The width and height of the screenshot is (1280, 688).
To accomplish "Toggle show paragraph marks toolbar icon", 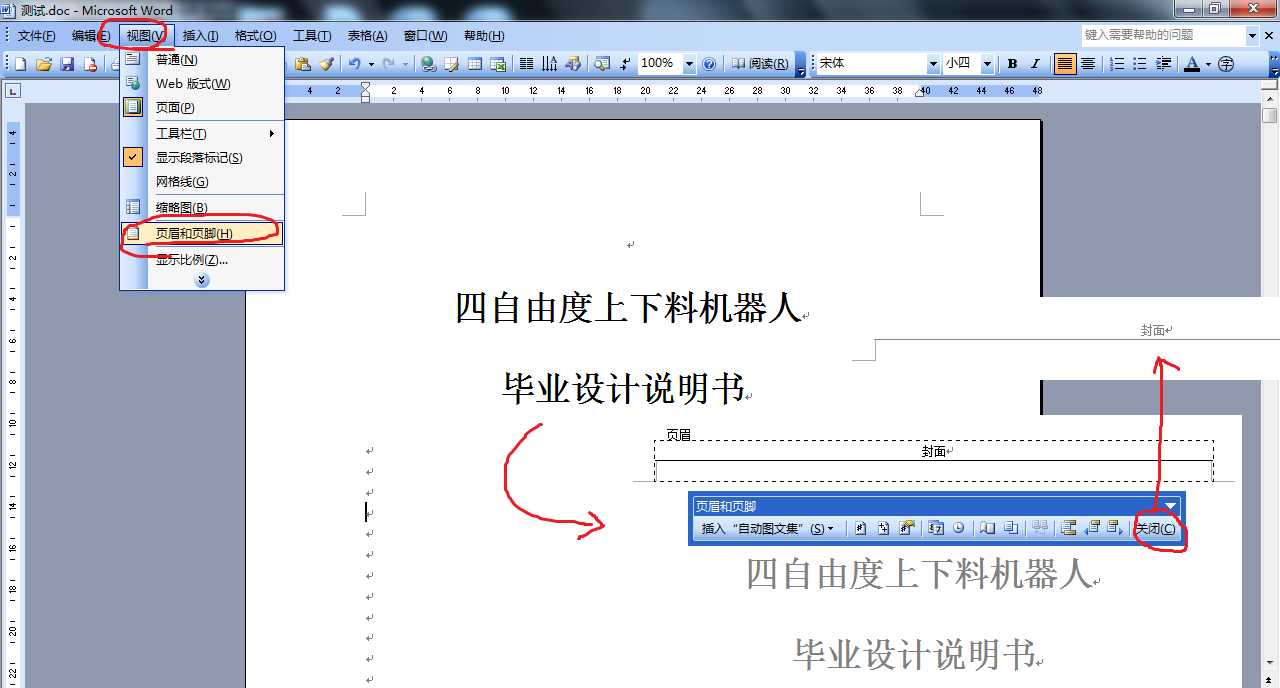I will tap(625, 64).
